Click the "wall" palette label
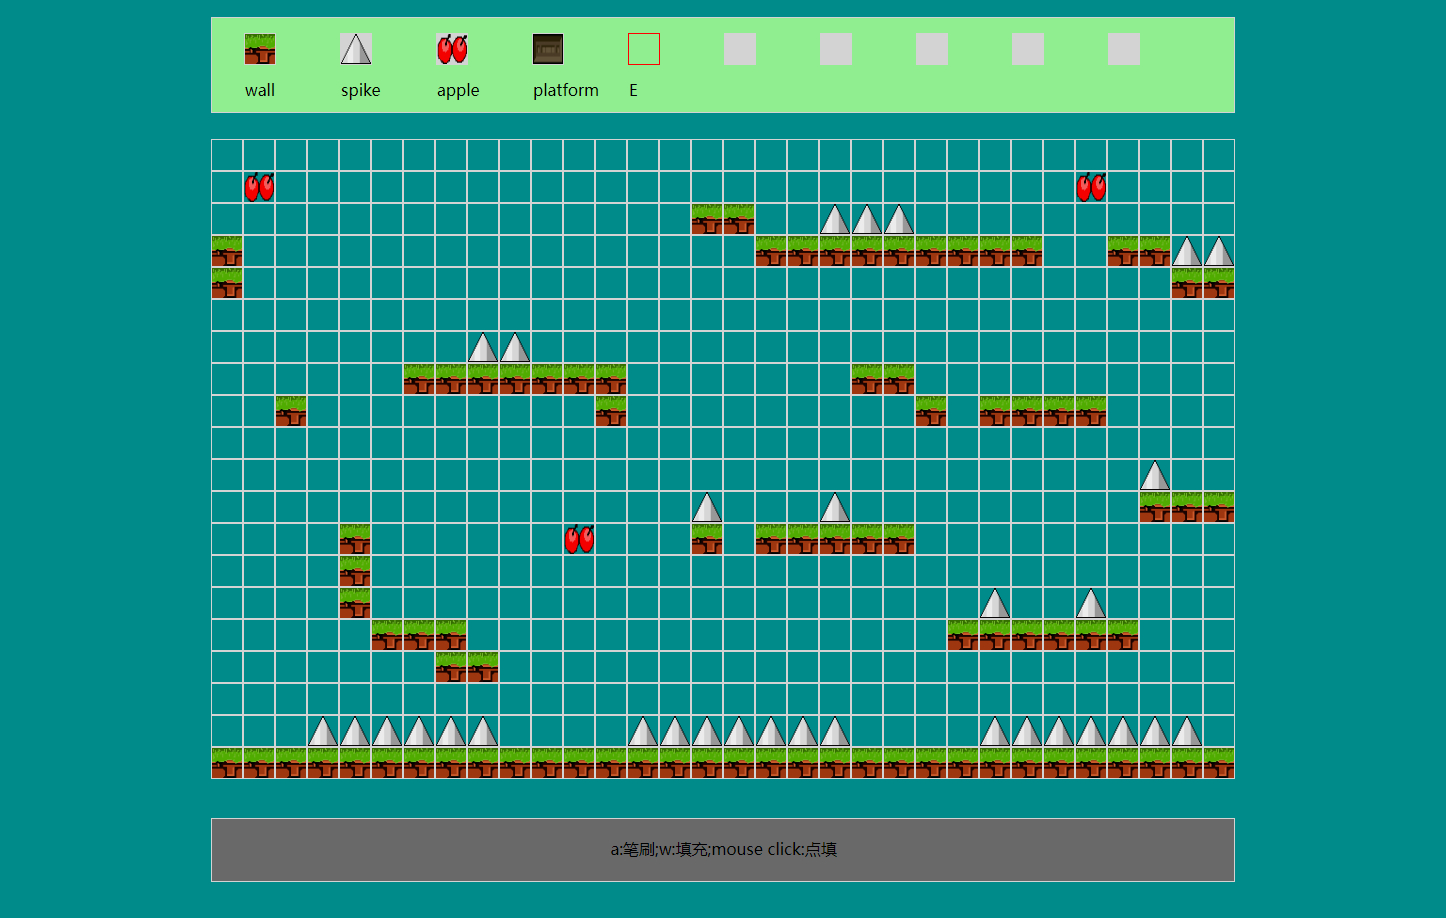The height and width of the screenshot is (918, 1446). click(260, 90)
